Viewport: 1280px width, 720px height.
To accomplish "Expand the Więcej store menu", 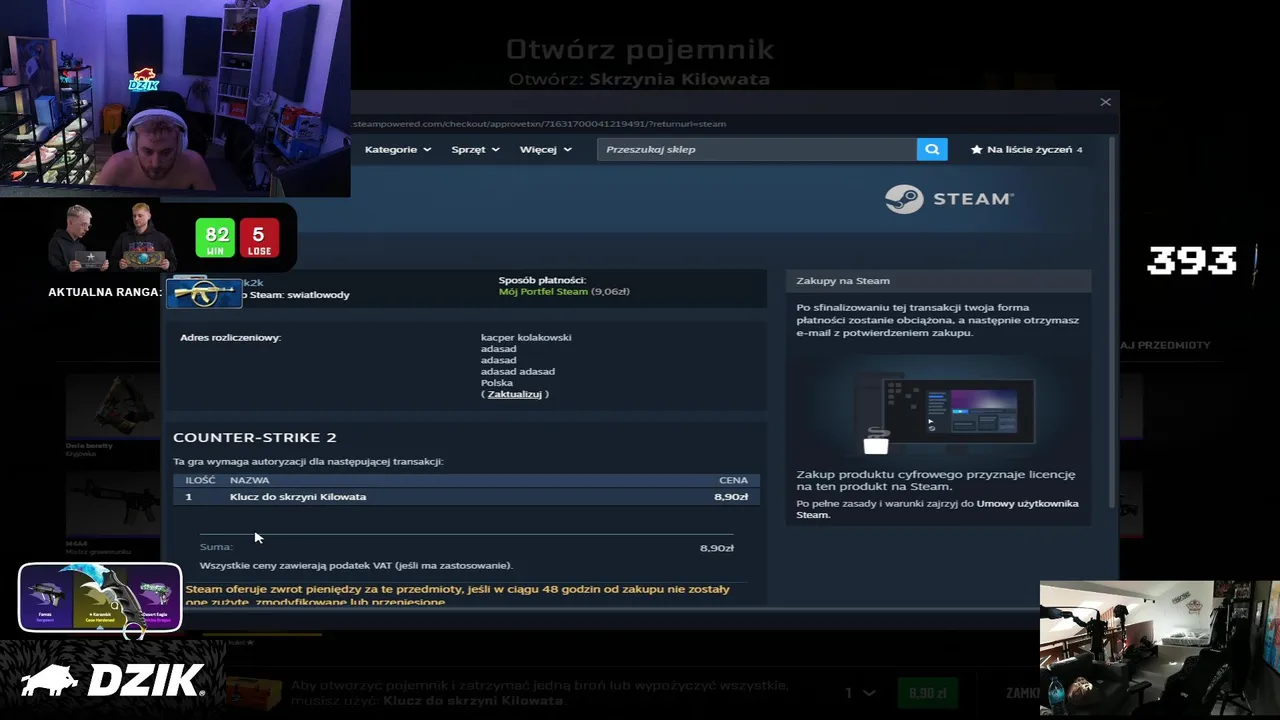I will point(545,149).
